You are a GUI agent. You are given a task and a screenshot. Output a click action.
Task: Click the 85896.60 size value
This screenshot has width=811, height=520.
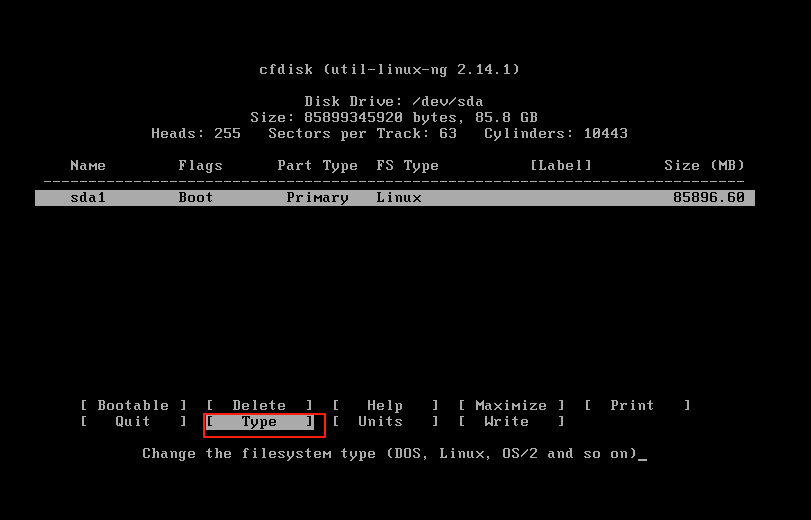(x=709, y=198)
